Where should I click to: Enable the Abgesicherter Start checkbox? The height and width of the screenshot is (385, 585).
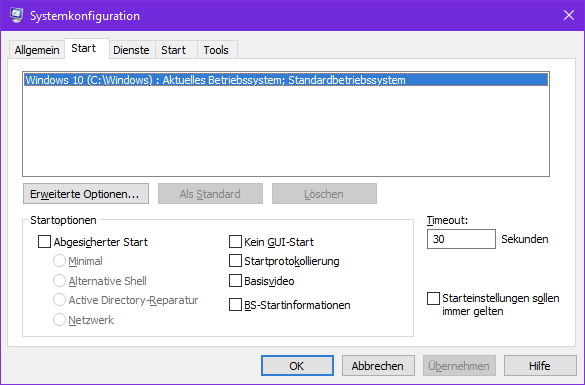pyautogui.click(x=44, y=241)
